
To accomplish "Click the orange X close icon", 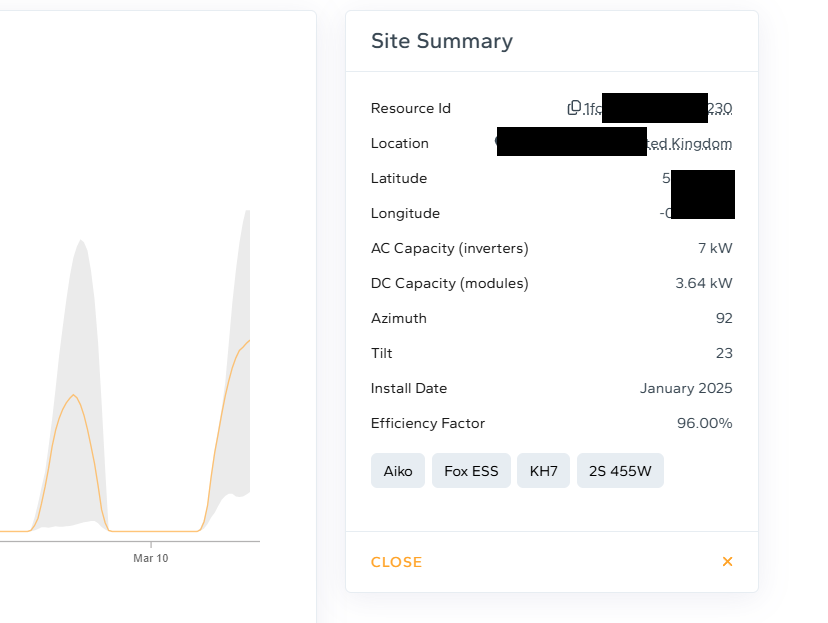I will pos(727,562).
